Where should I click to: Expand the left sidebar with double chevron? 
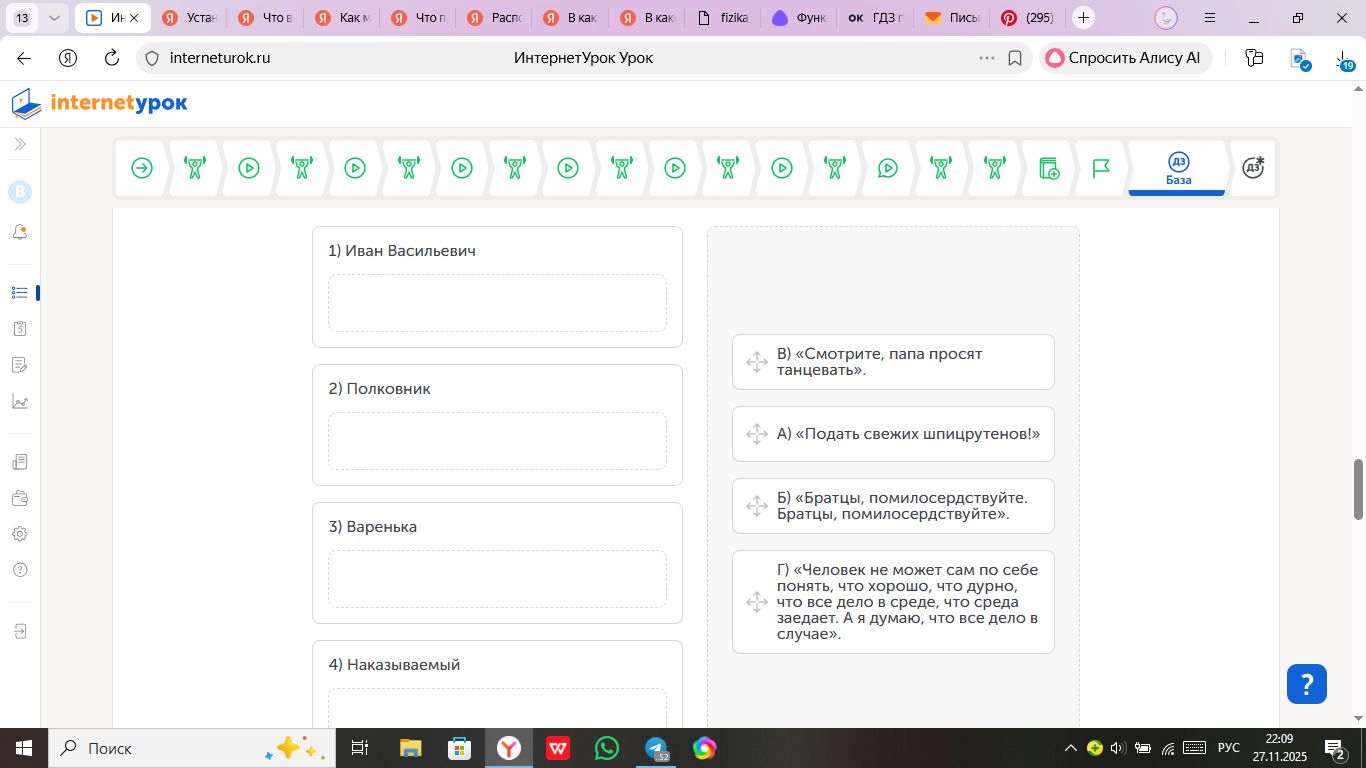pos(20,144)
